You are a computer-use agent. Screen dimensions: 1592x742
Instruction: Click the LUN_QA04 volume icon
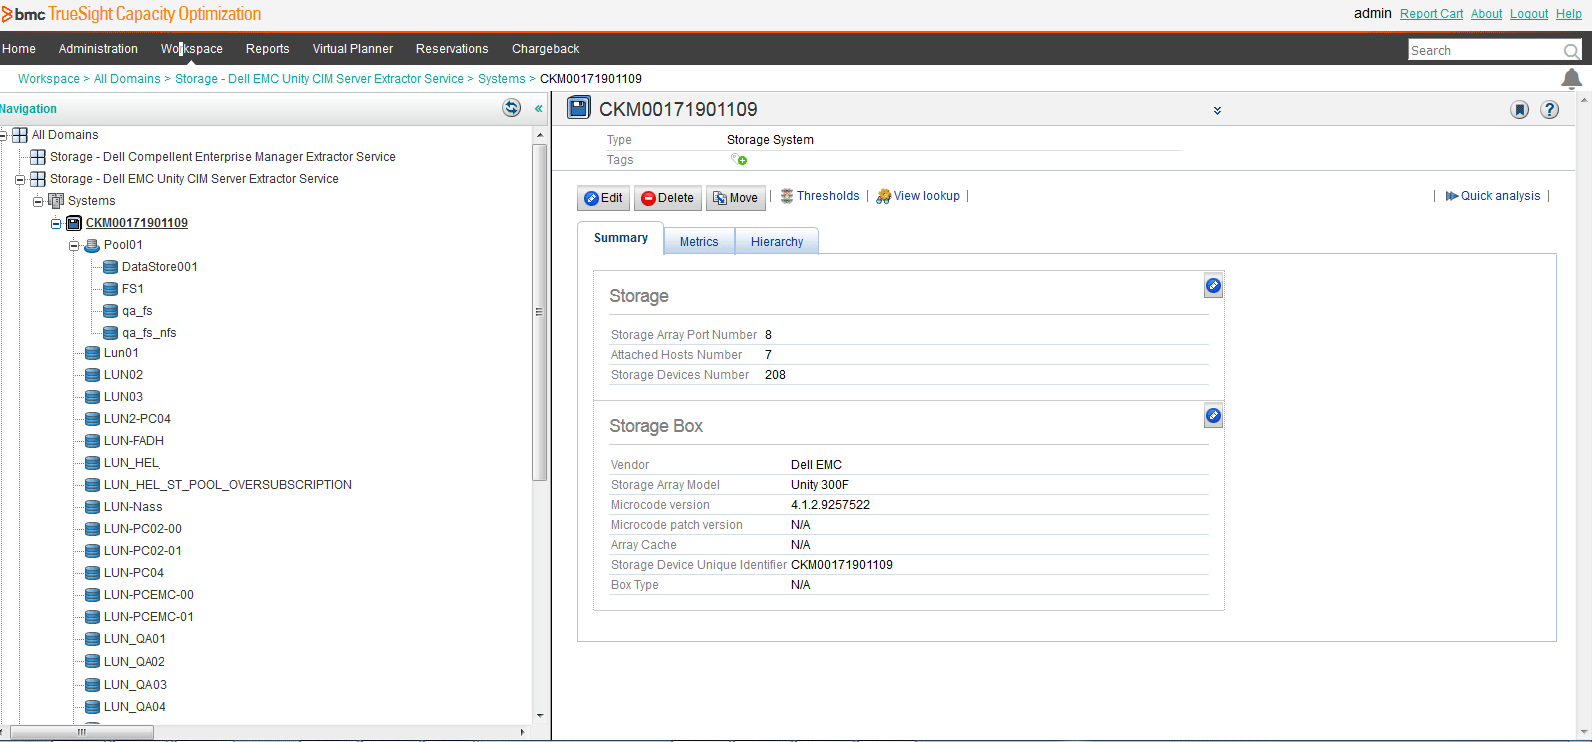click(93, 707)
